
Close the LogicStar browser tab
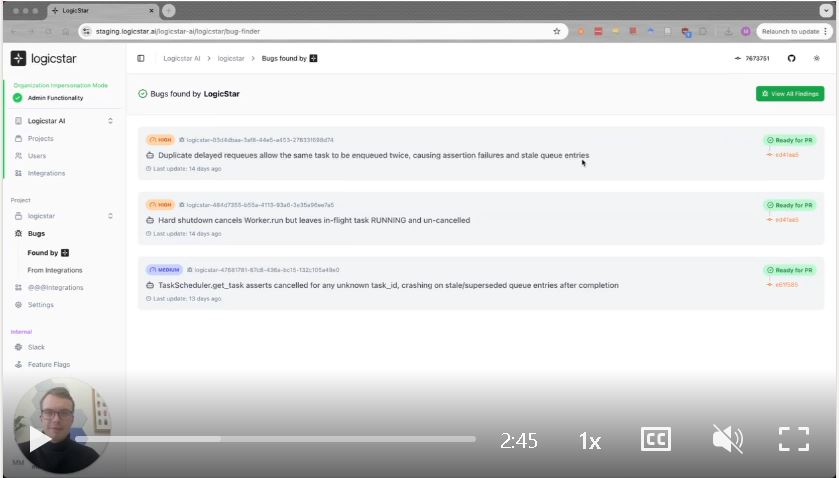[151, 10]
